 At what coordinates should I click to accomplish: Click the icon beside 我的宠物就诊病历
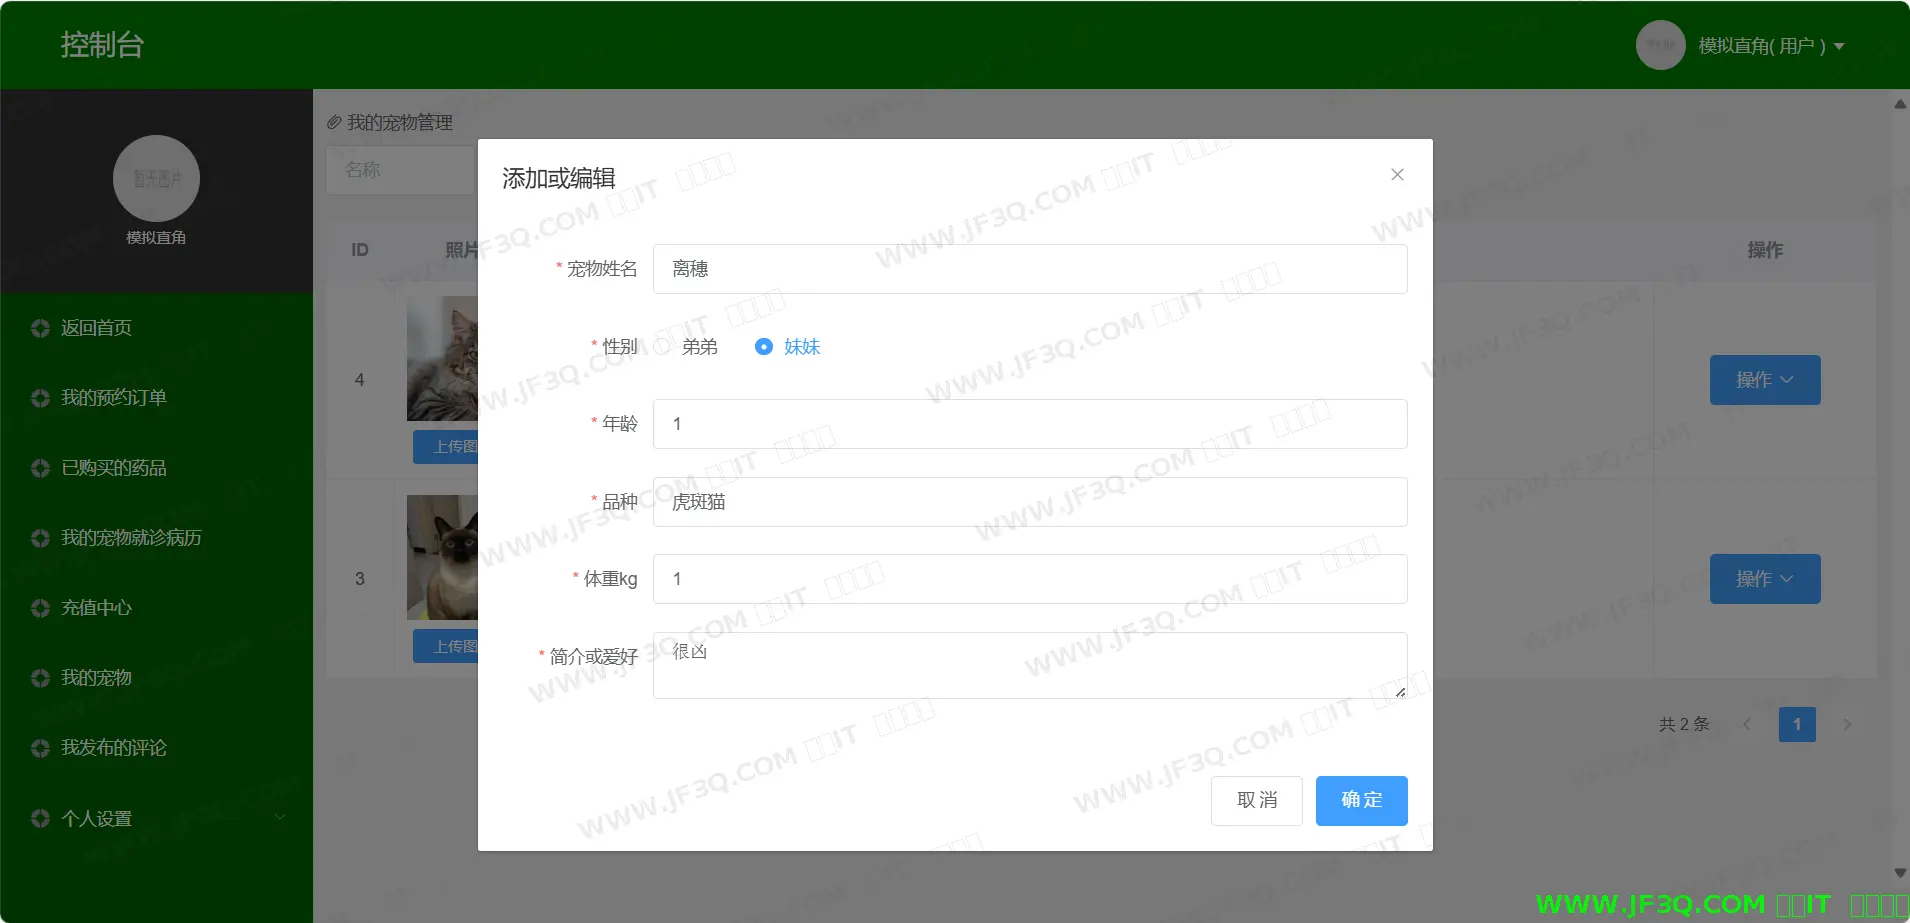point(40,538)
